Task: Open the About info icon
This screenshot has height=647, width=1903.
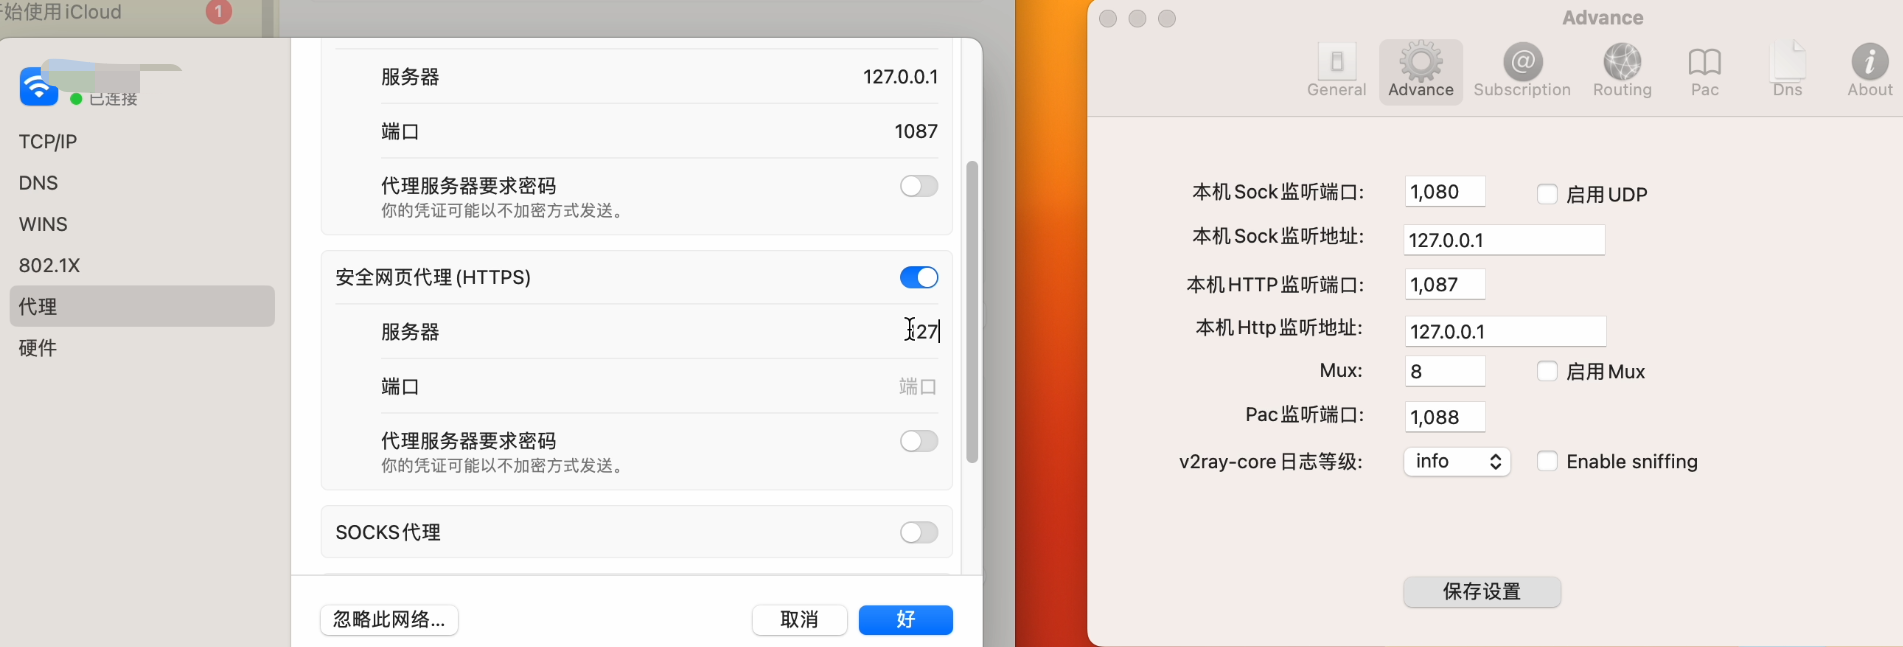Action: pyautogui.click(x=1869, y=63)
